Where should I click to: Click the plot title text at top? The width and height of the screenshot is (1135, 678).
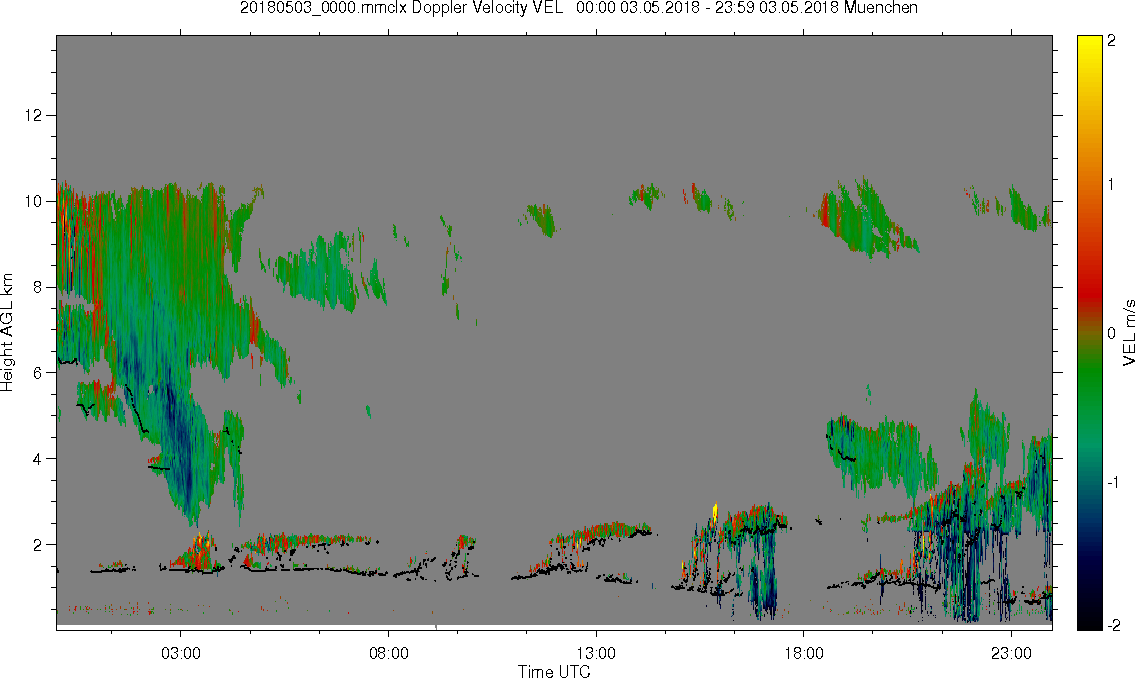point(579,8)
